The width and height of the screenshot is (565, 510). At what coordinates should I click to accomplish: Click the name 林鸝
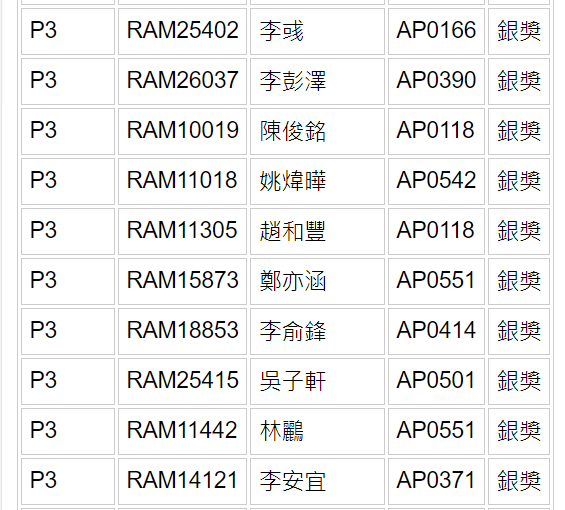(x=281, y=431)
